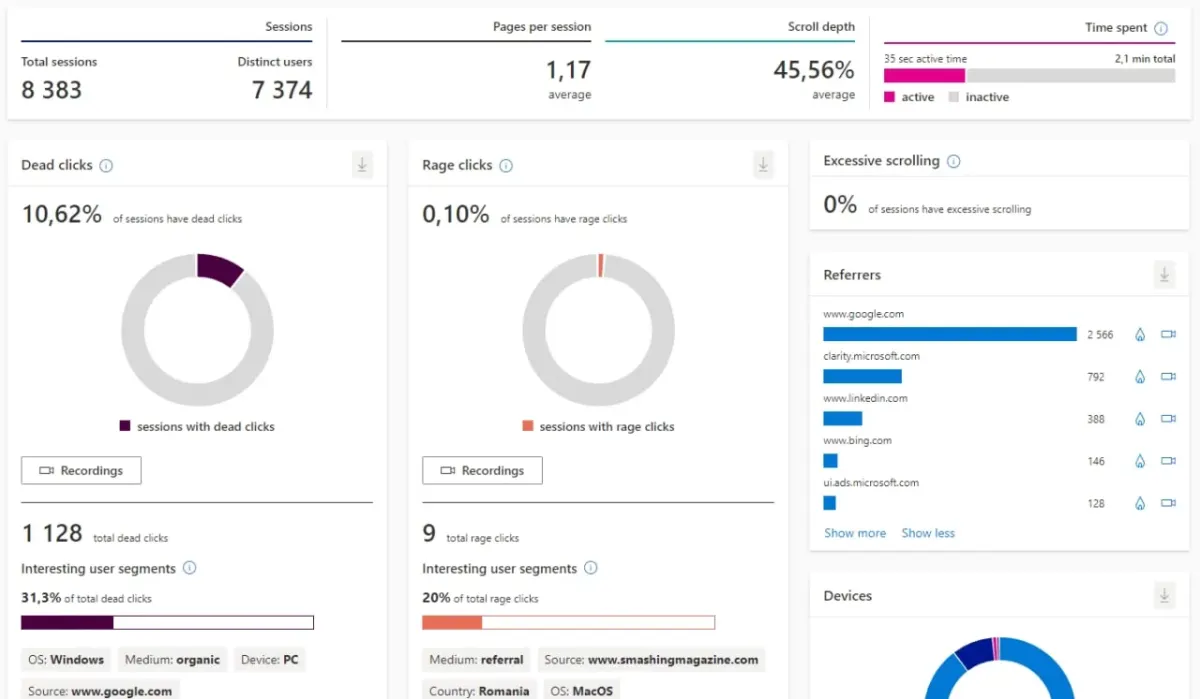The image size is (1200, 699).
Task: Click the www.linkedin.com referrer bar
Action: 842,419
